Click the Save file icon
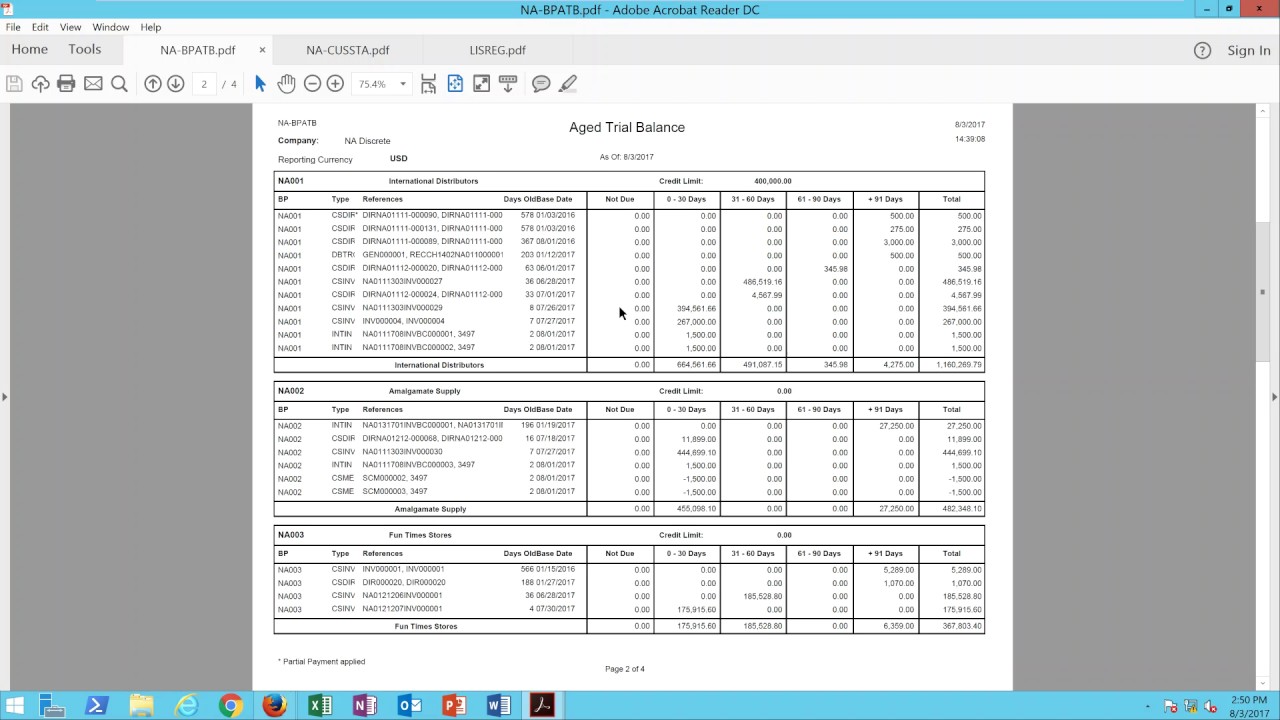 (x=14, y=84)
